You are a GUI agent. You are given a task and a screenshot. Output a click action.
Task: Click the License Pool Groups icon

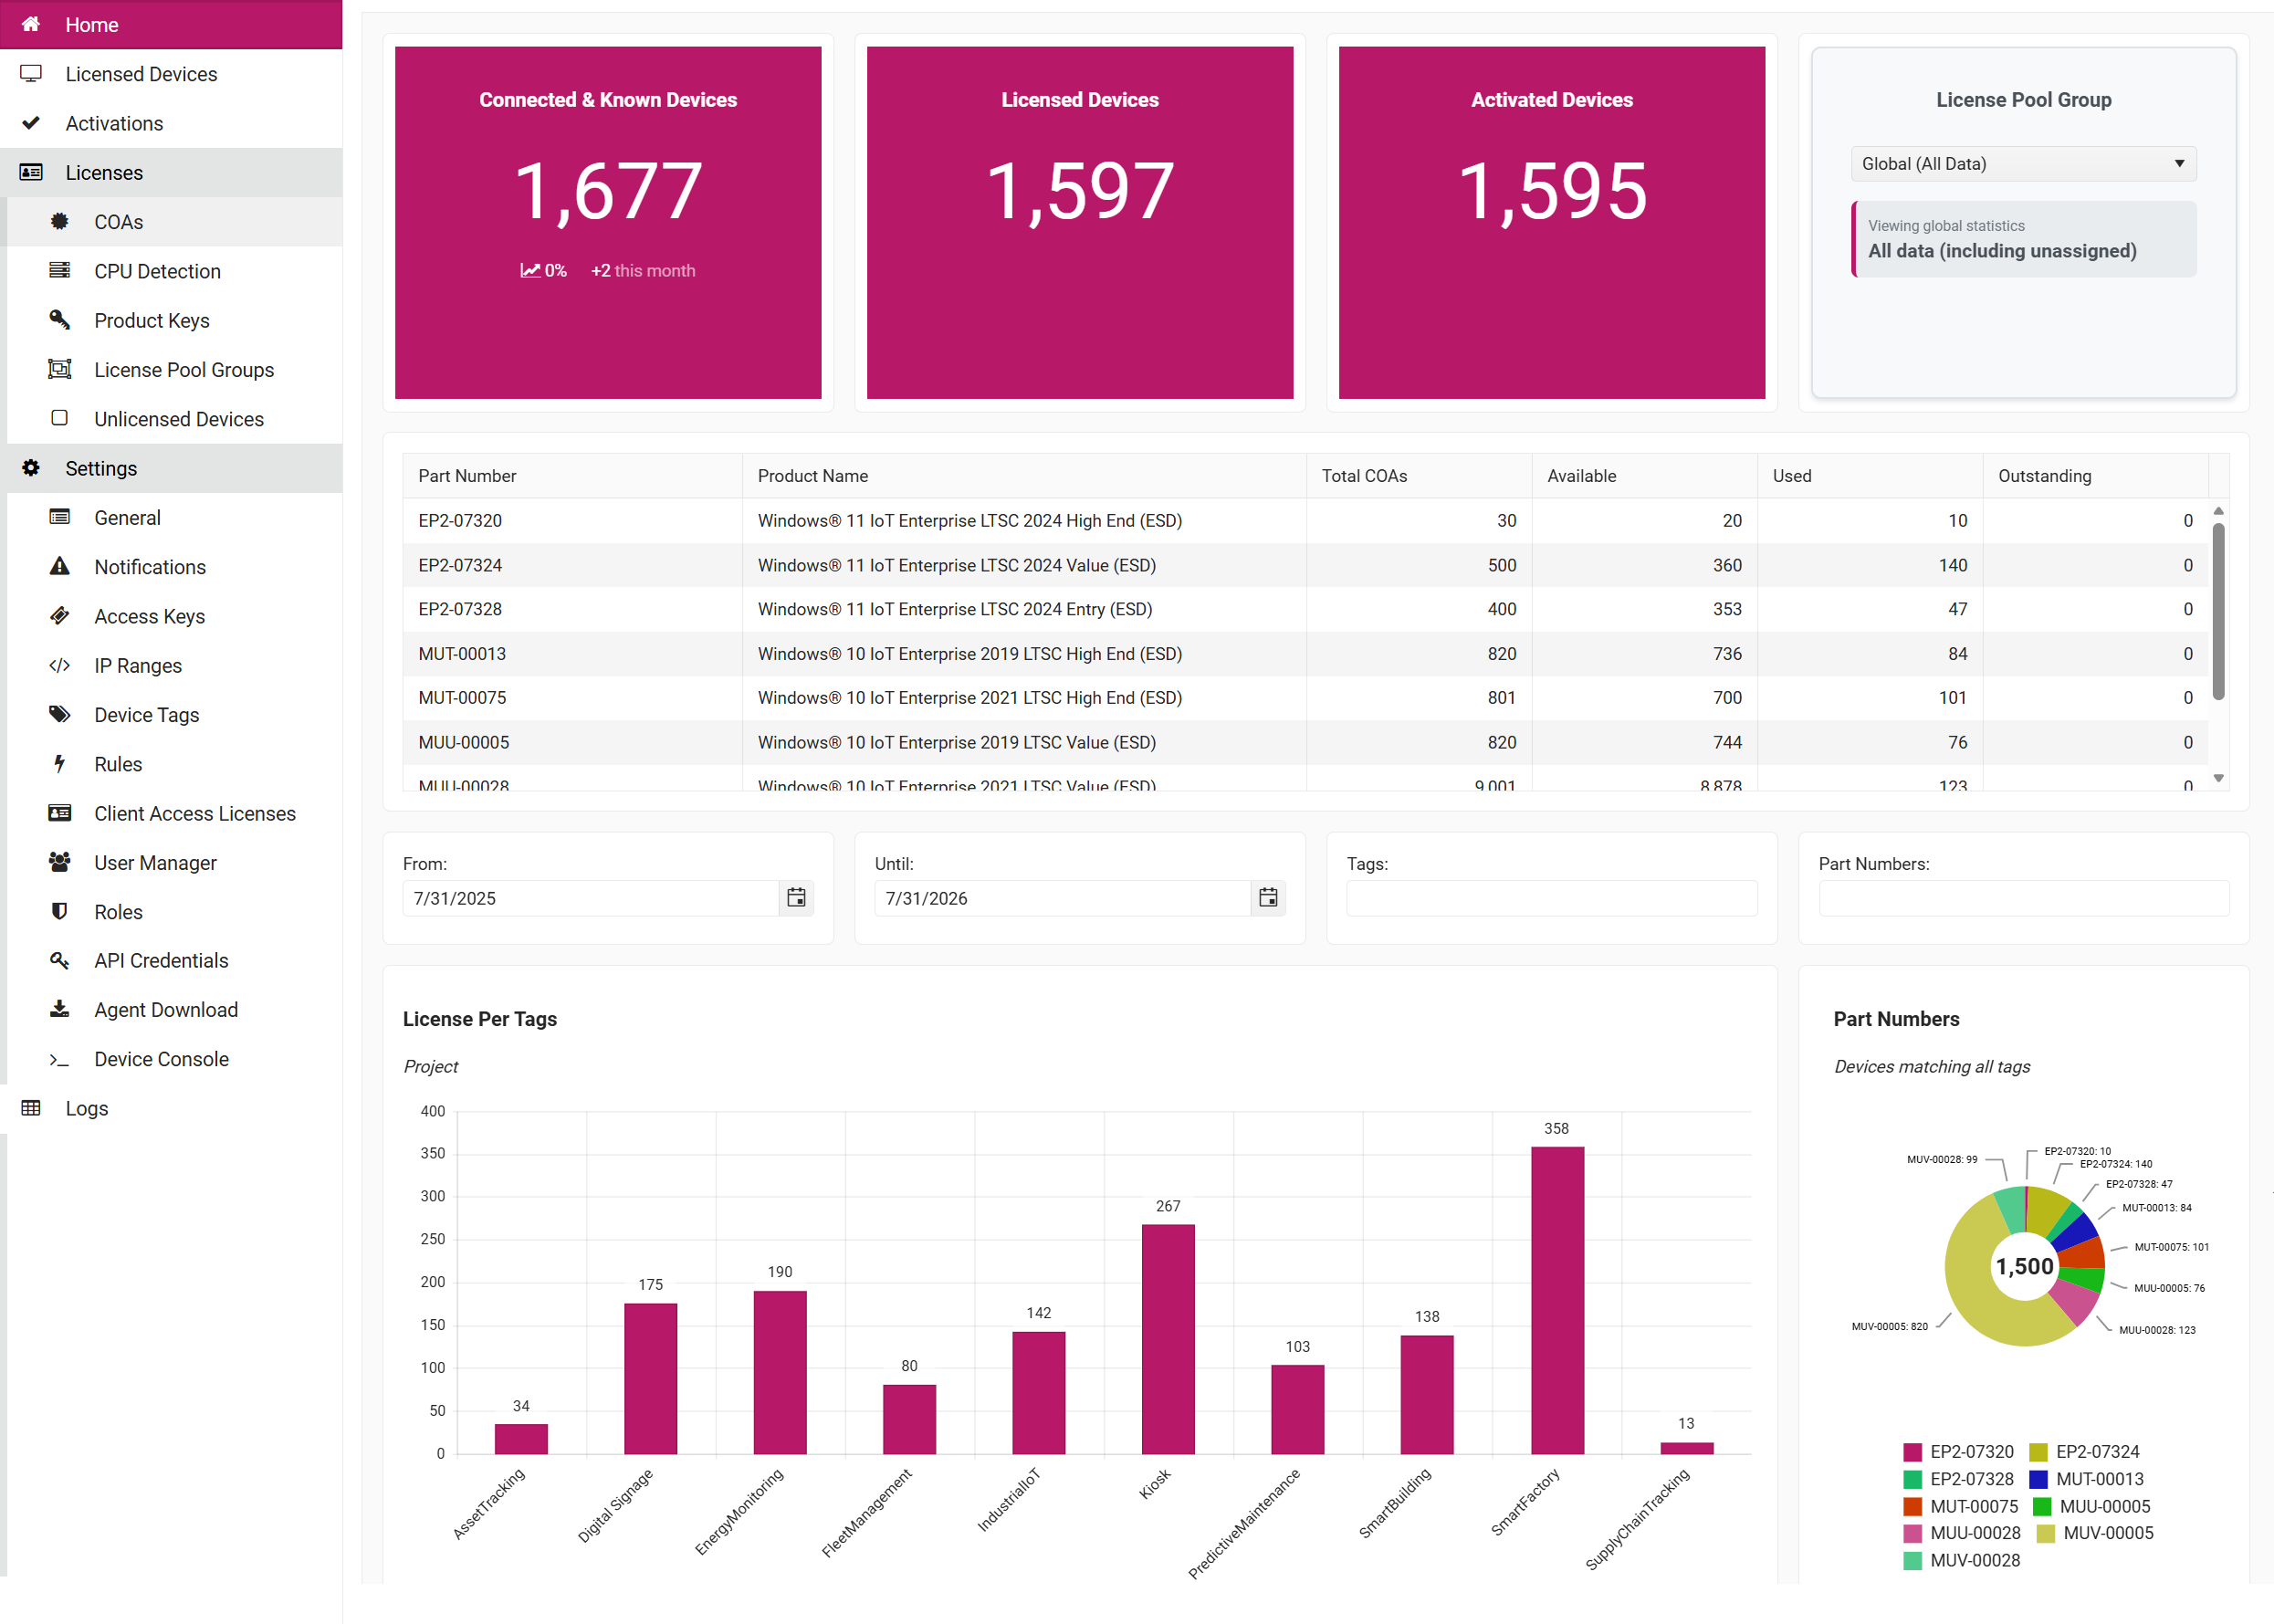[x=60, y=369]
